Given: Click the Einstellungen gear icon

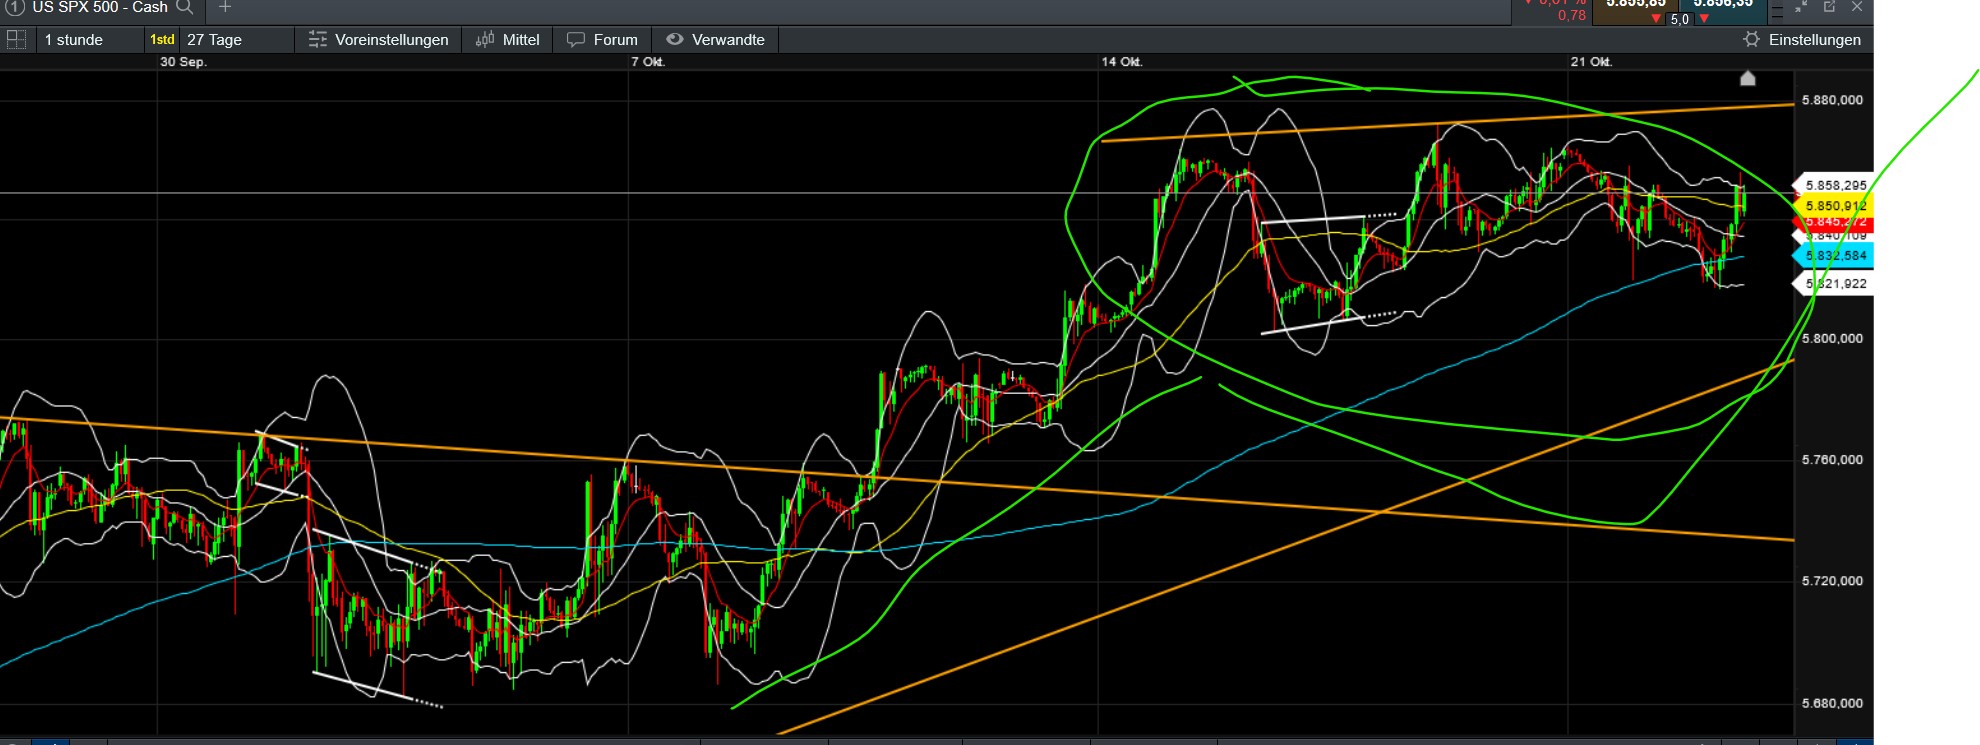Looking at the screenshot, I should (1751, 40).
